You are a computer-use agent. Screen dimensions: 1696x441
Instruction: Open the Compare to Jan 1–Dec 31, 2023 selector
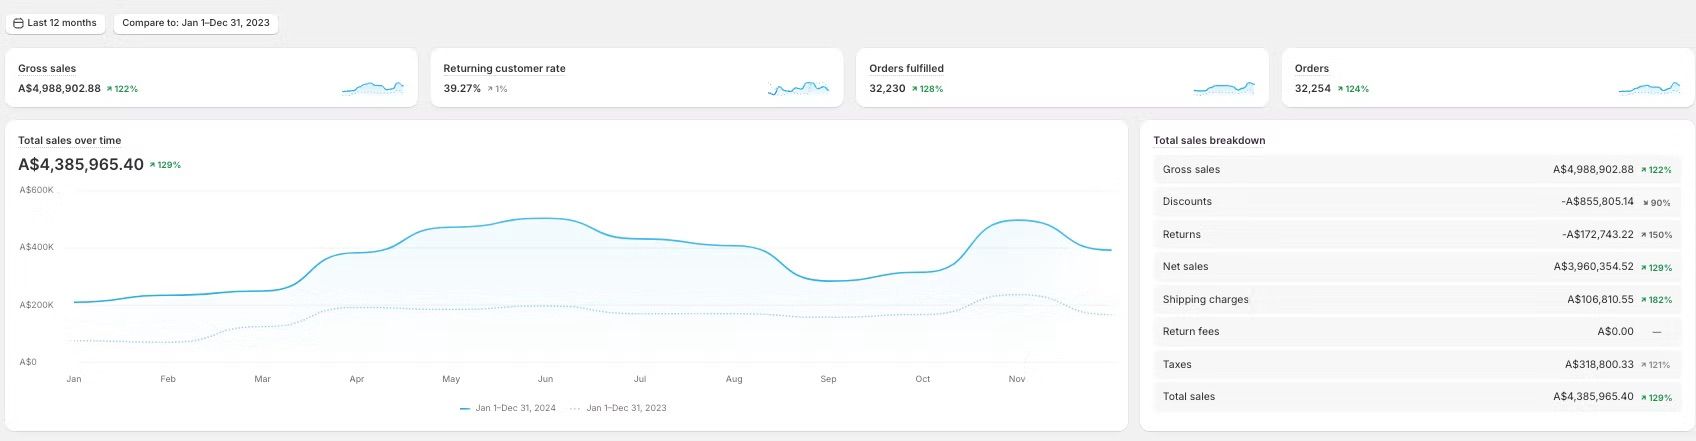coord(196,23)
